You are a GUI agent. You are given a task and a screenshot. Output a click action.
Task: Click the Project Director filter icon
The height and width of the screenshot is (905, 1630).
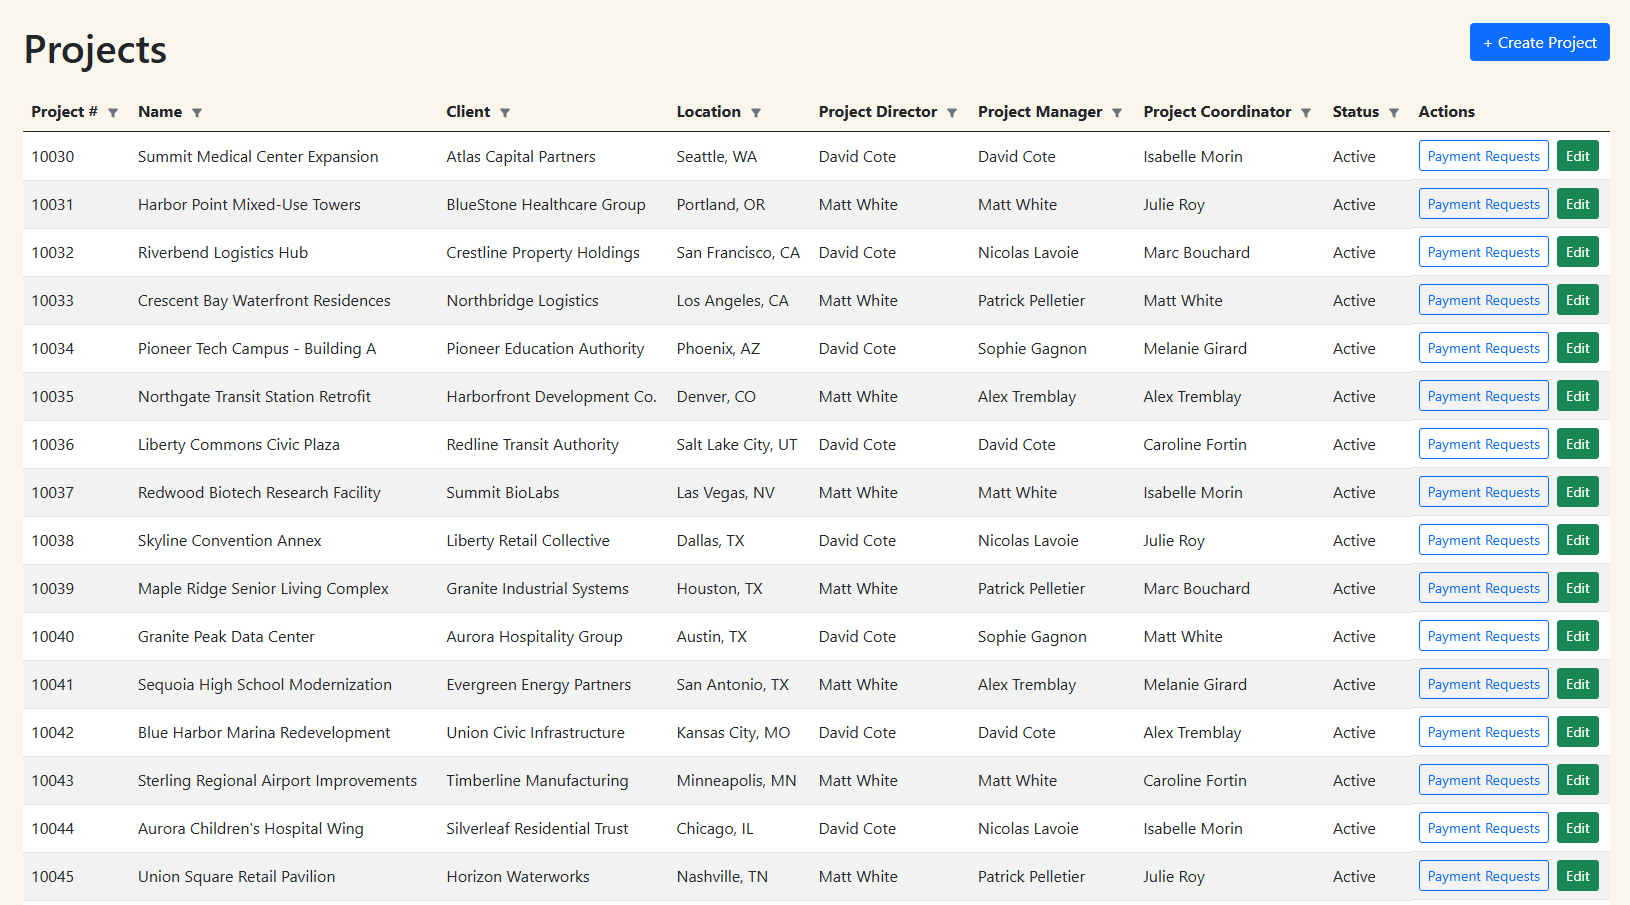952,113
